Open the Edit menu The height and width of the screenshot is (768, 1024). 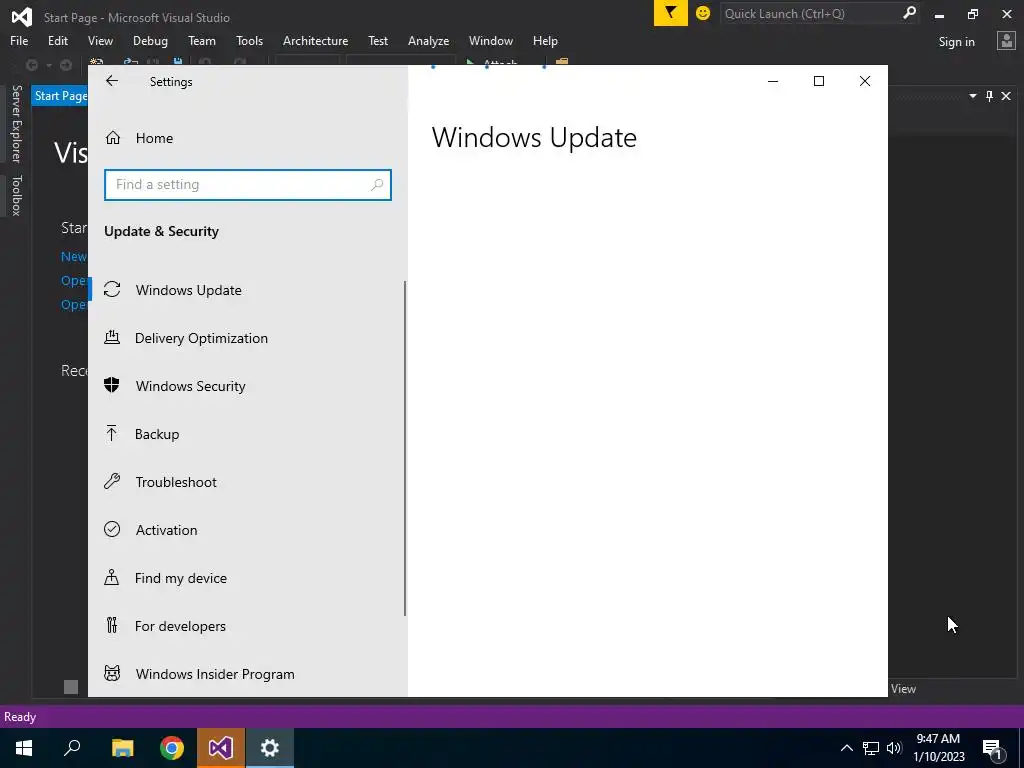tap(57, 40)
